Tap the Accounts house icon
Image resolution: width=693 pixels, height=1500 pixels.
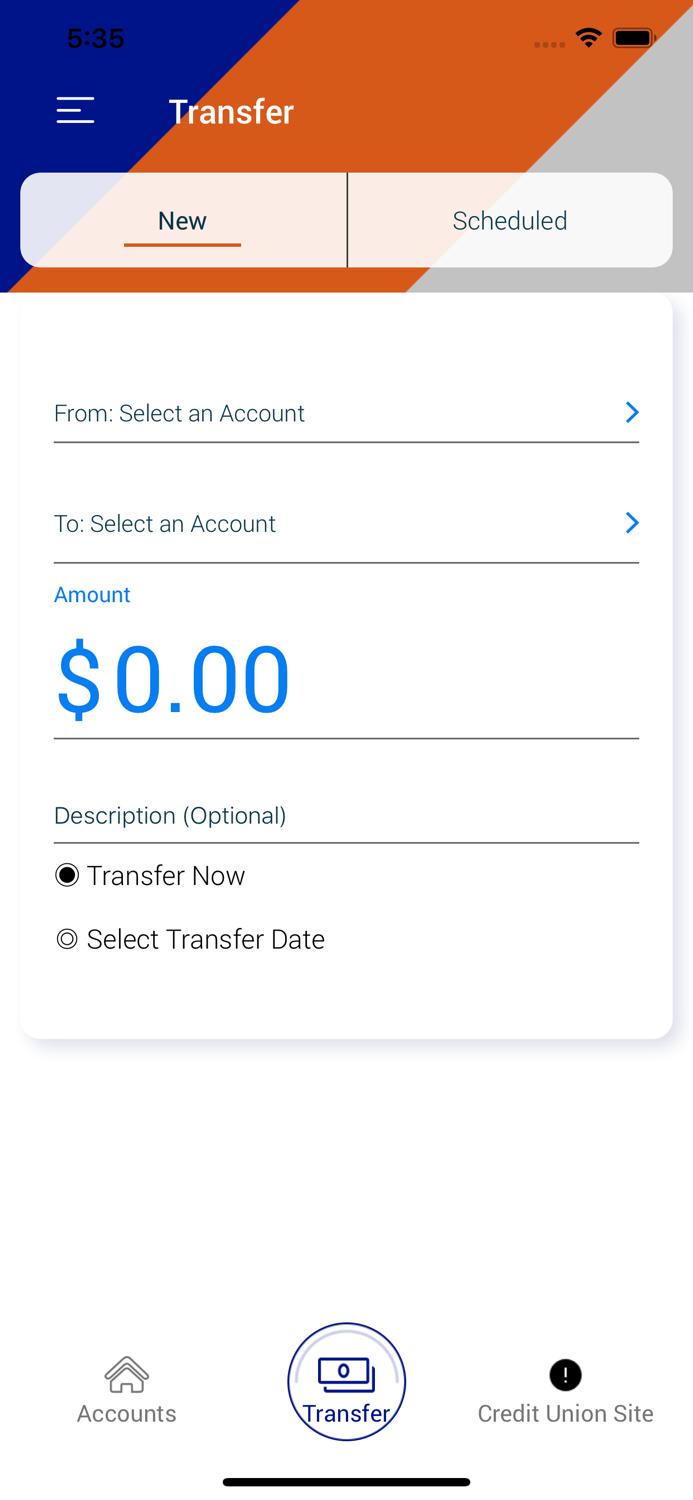point(127,1375)
